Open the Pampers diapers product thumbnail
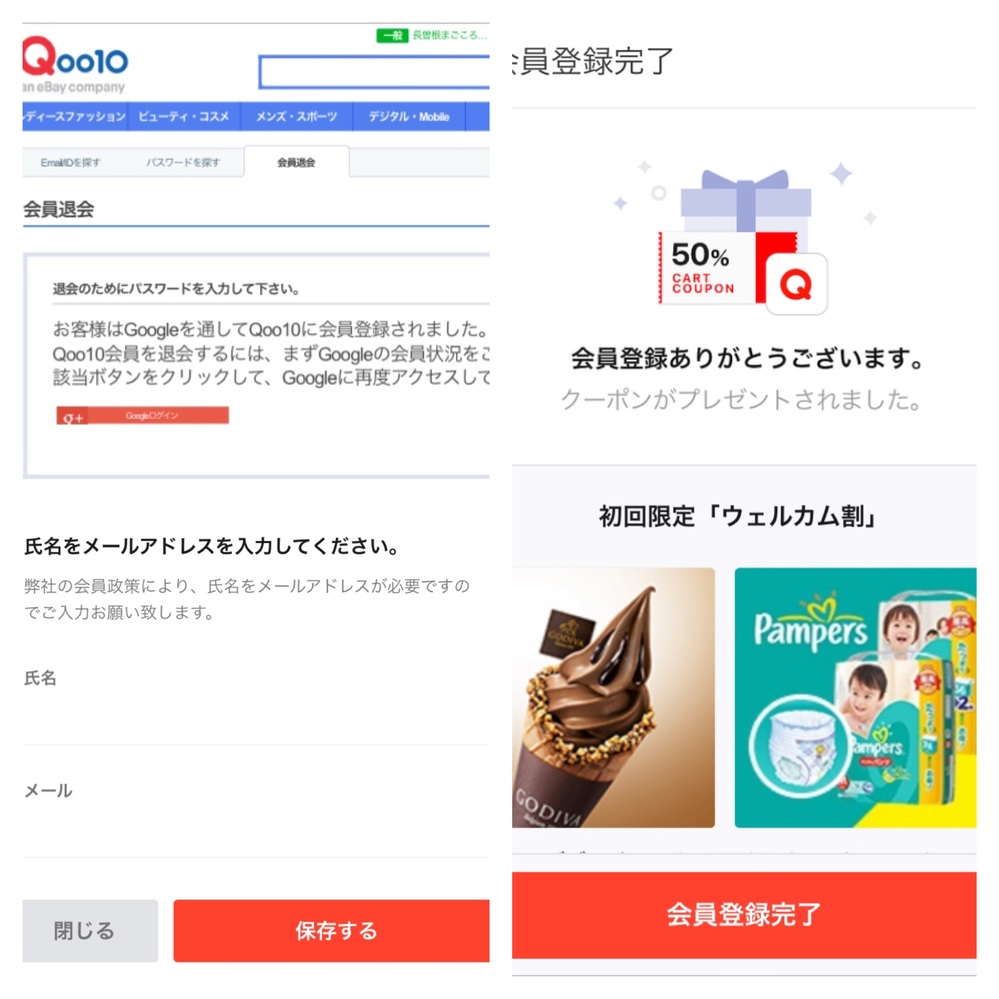 pyautogui.click(x=855, y=698)
